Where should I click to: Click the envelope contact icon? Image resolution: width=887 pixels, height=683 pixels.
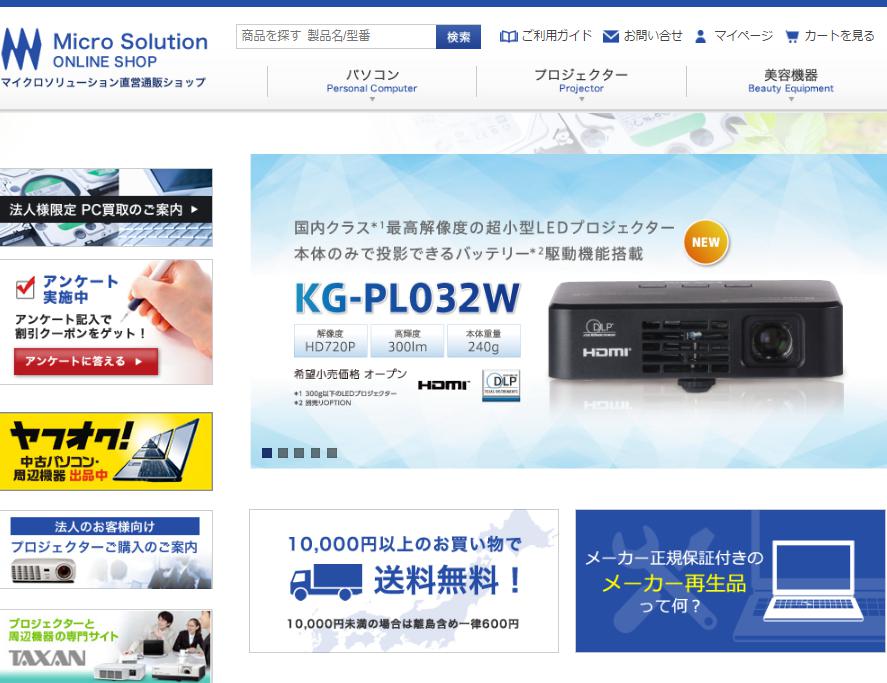point(611,36)
